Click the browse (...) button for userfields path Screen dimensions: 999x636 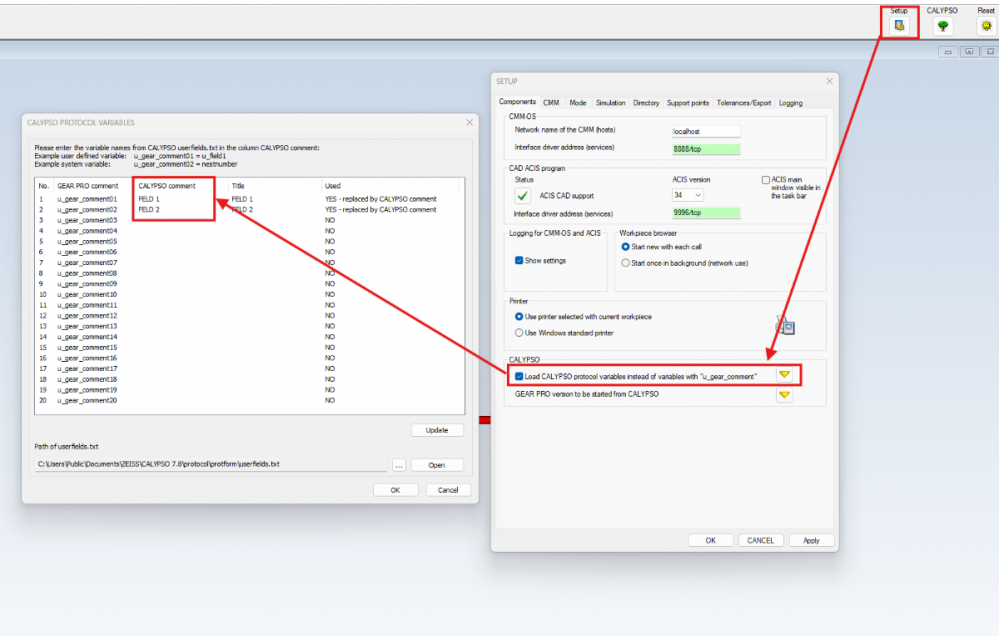(399, 465)
